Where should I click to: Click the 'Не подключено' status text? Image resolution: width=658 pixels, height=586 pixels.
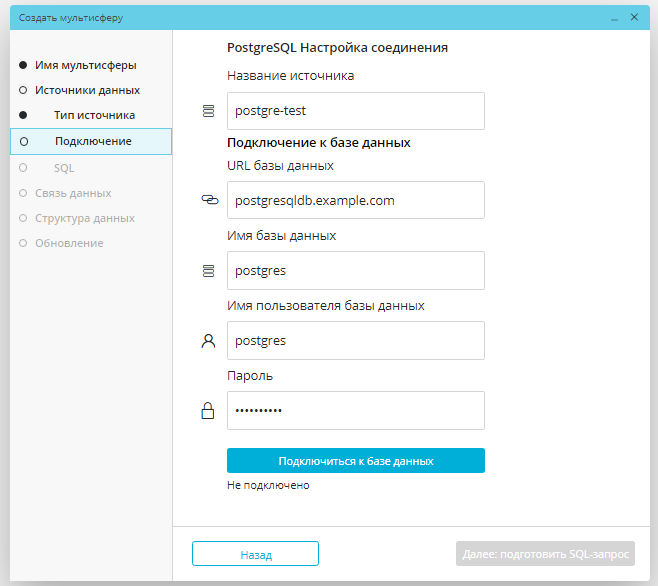(269, 485)
